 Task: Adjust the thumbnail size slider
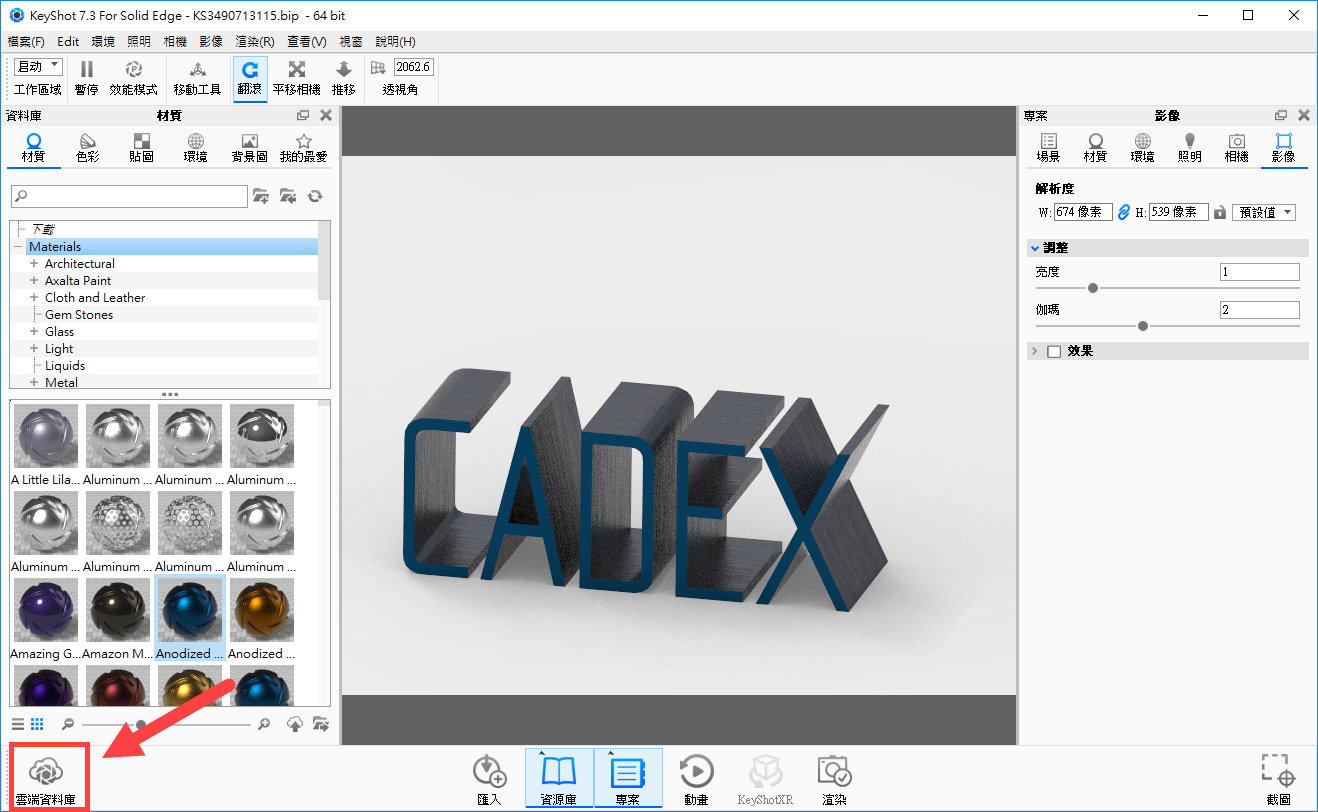[x=141, y=724]
